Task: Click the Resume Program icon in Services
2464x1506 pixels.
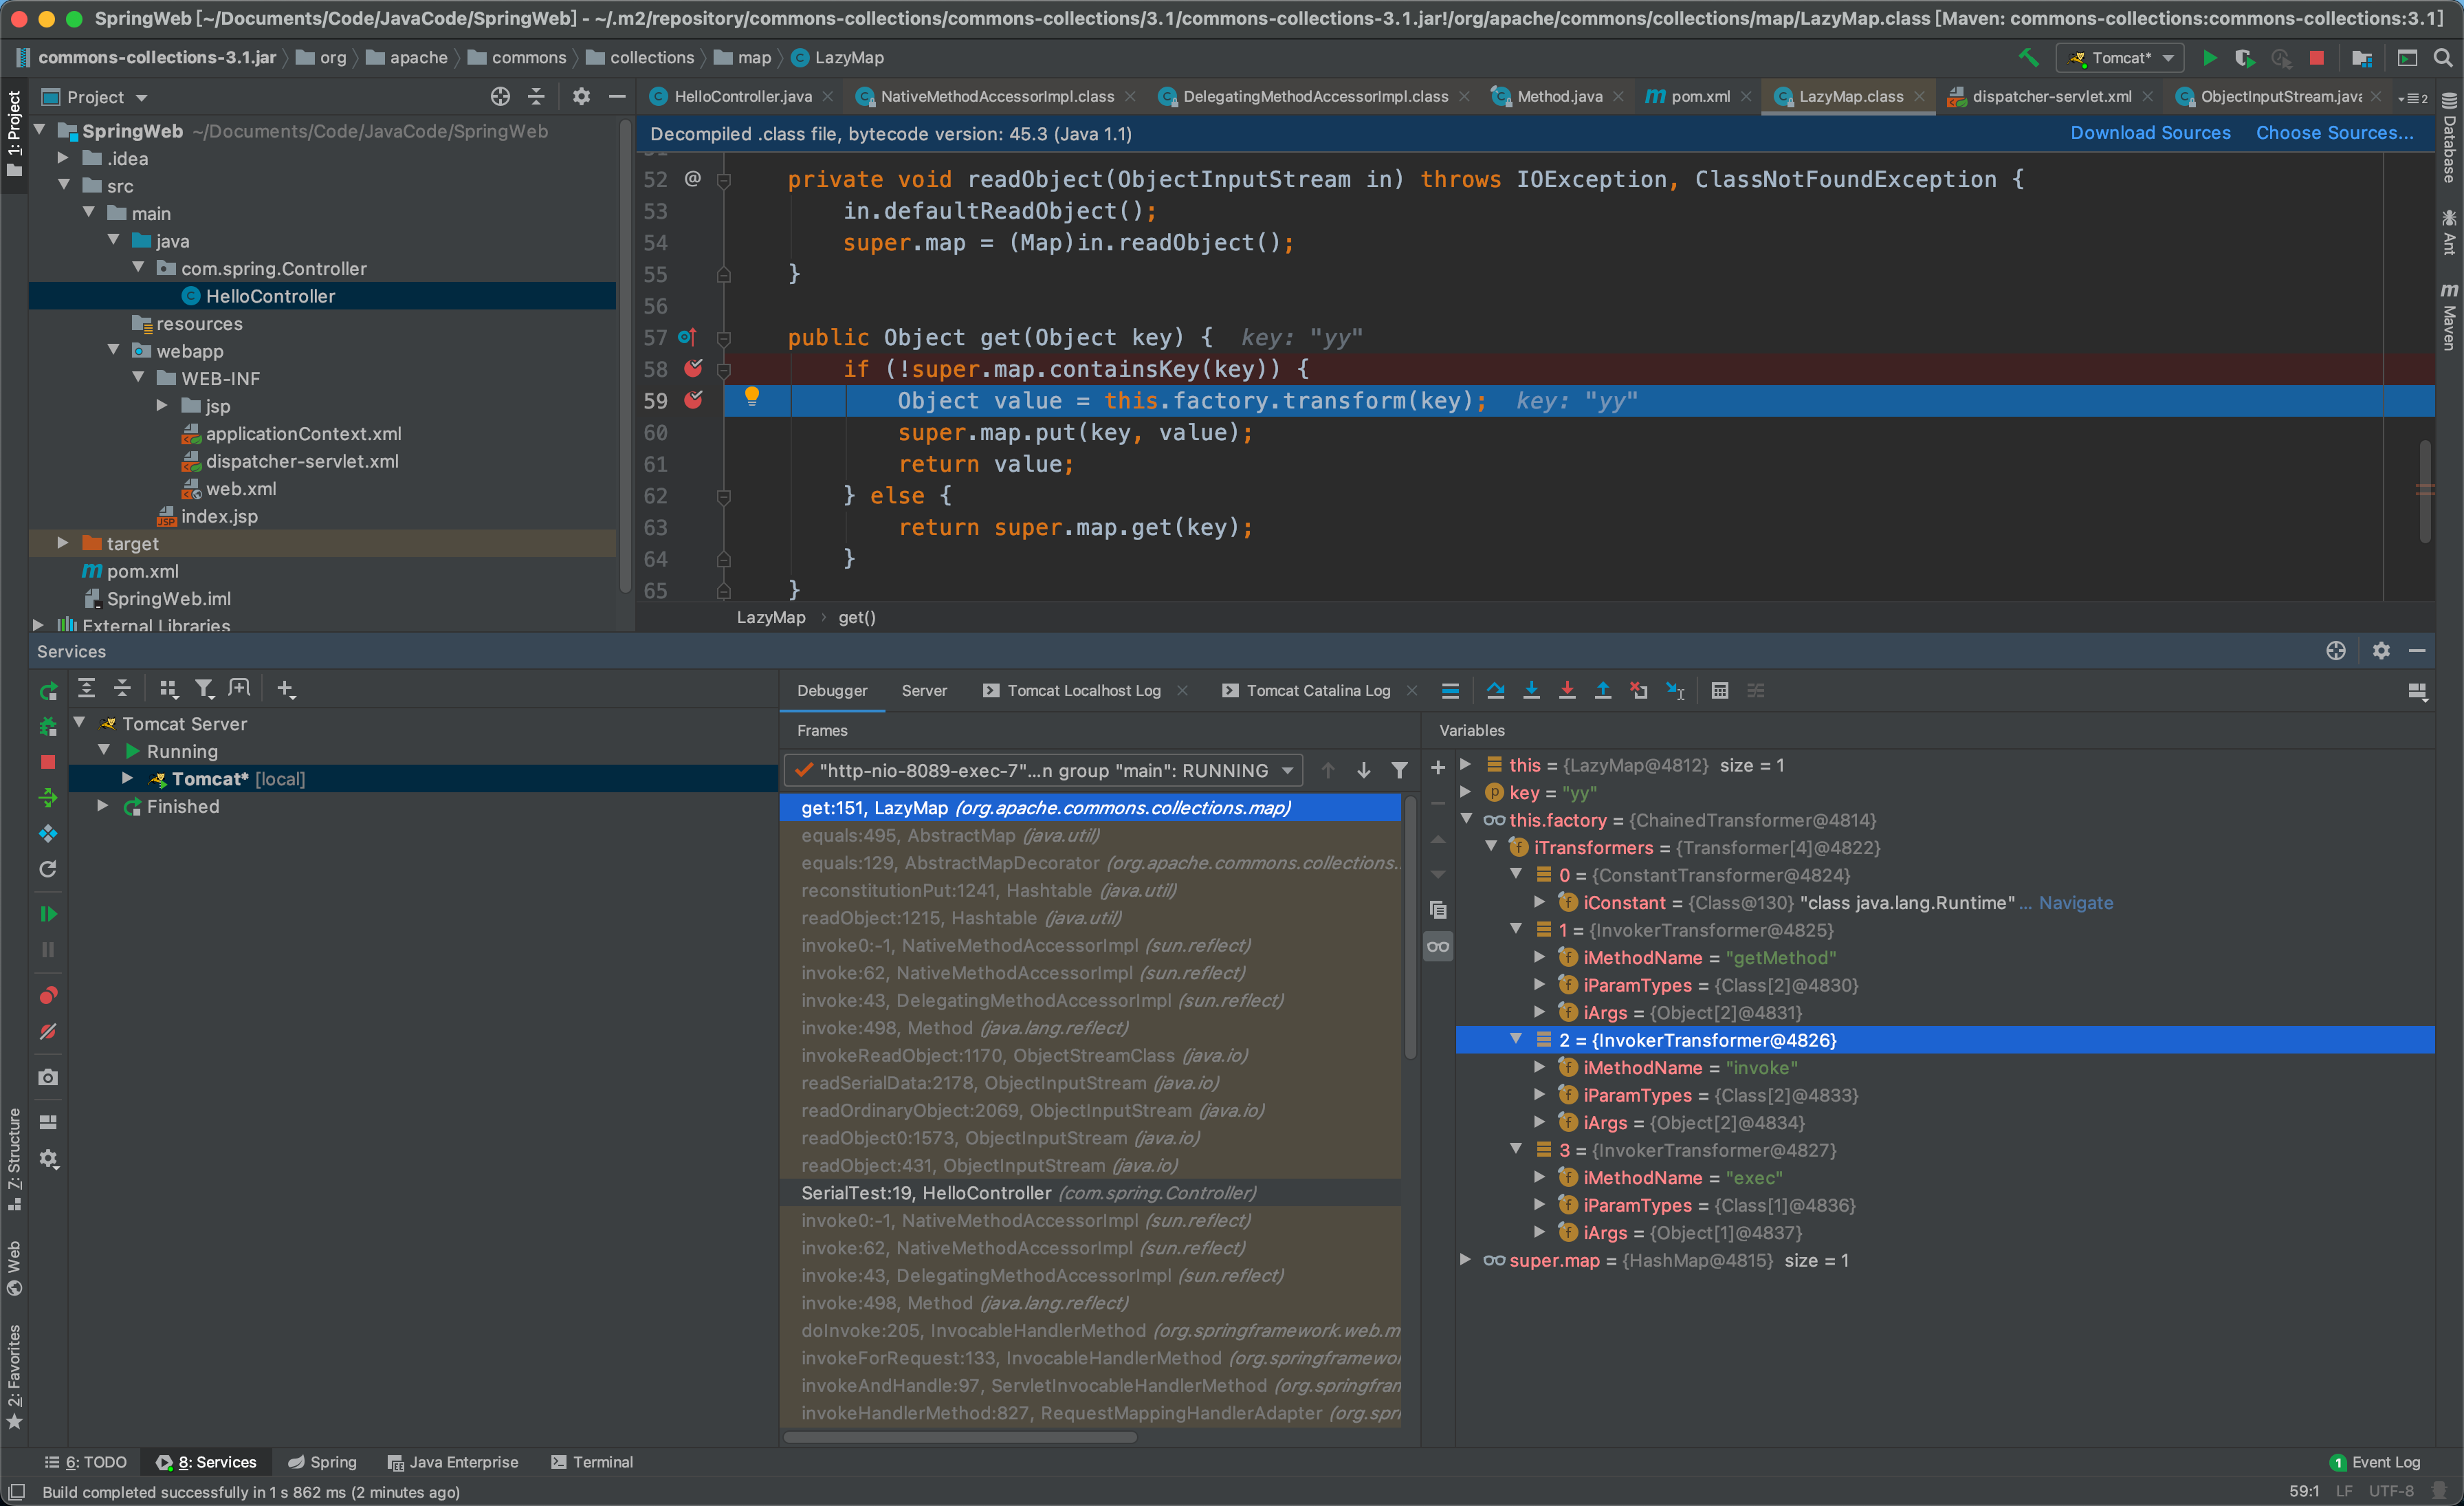Action: (48, 914)
